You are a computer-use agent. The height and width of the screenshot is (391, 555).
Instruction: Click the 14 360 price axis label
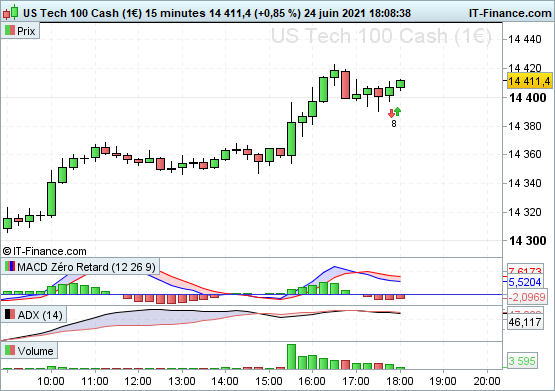525,154
